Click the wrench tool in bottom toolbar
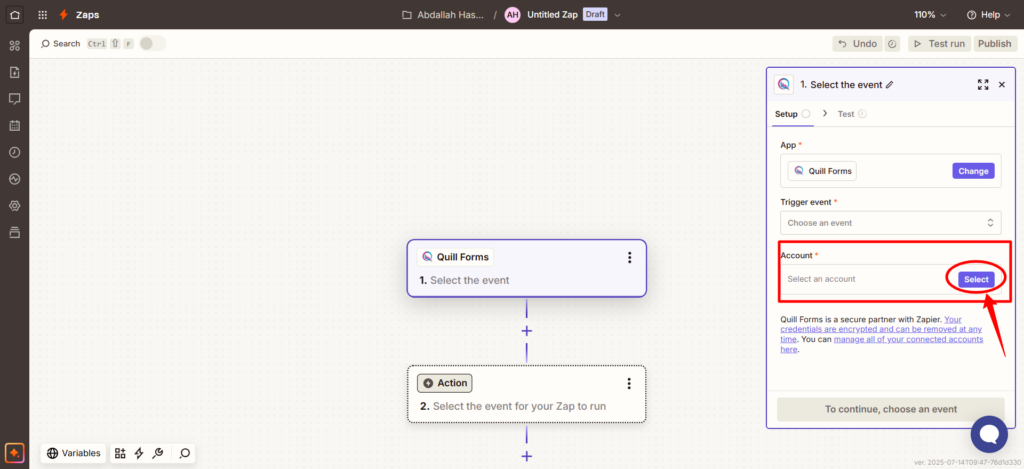The width and height of the screenshot is (1024, 469). click(157, 453)
